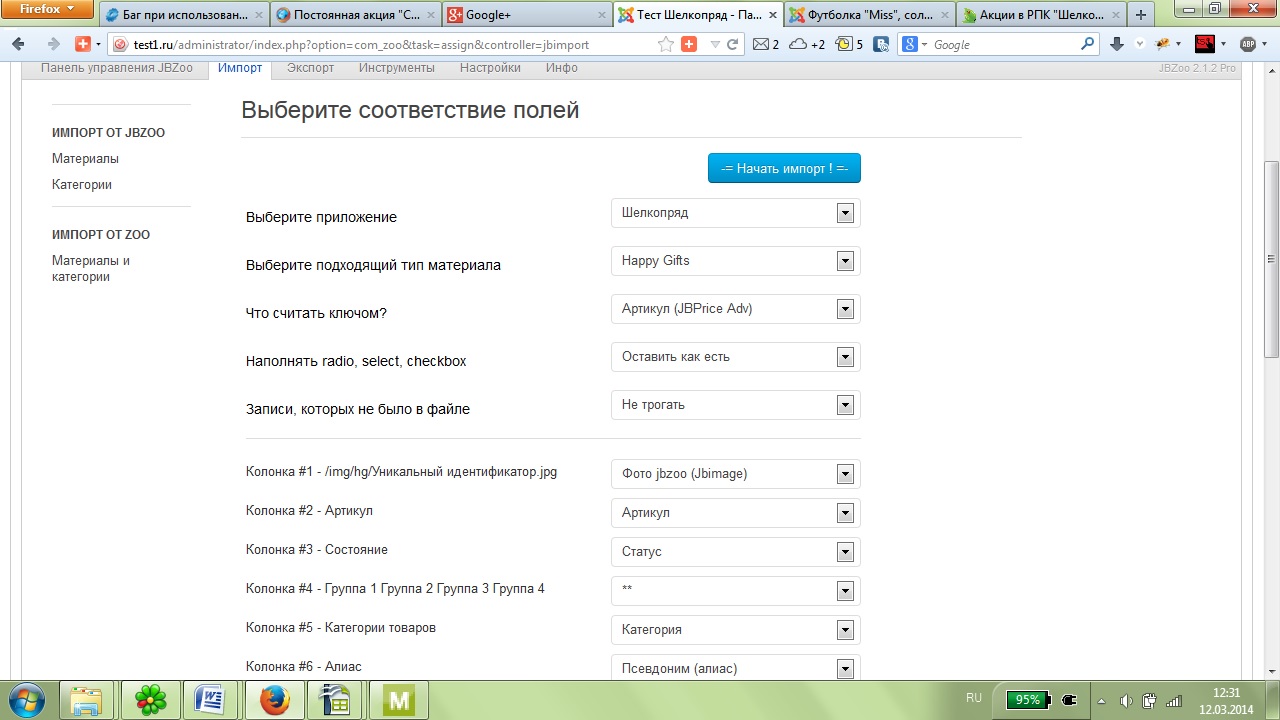The image size is (1280, 720).
Task: Click the weather cloud toolbar icon
Action: (798, 44)
